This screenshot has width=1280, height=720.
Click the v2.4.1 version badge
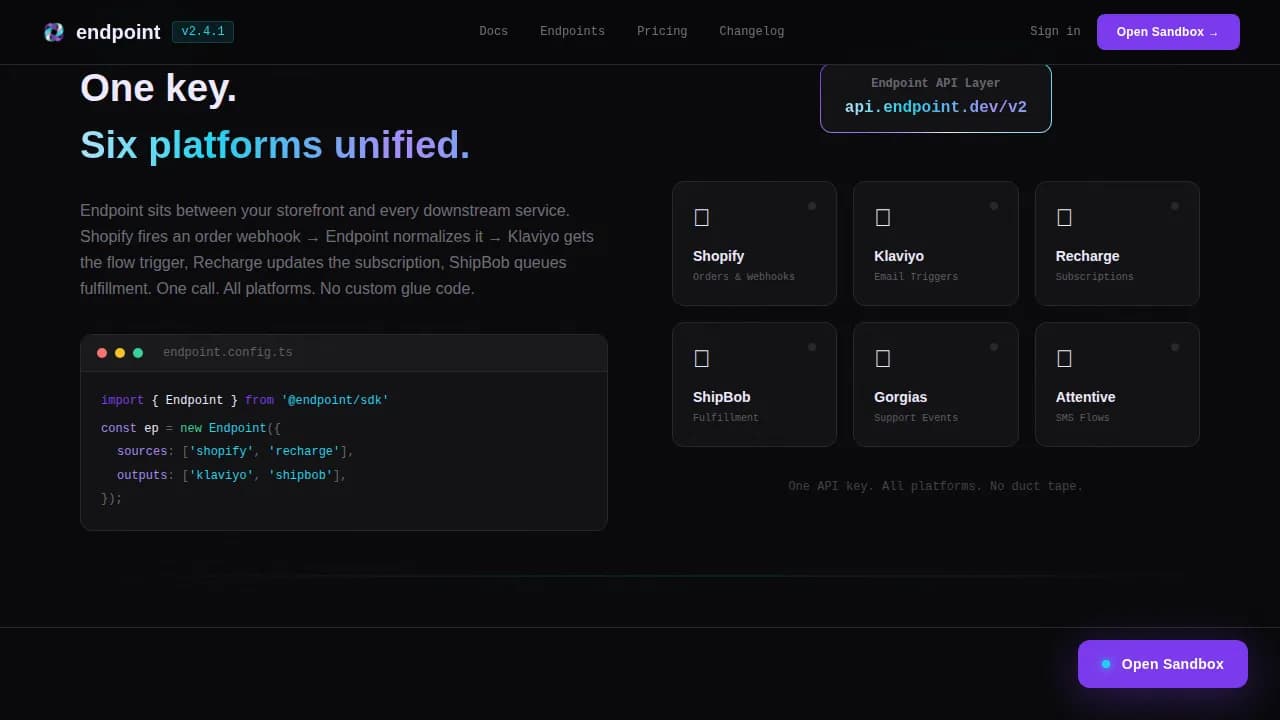pyautogui.click(x=203, y=32)
